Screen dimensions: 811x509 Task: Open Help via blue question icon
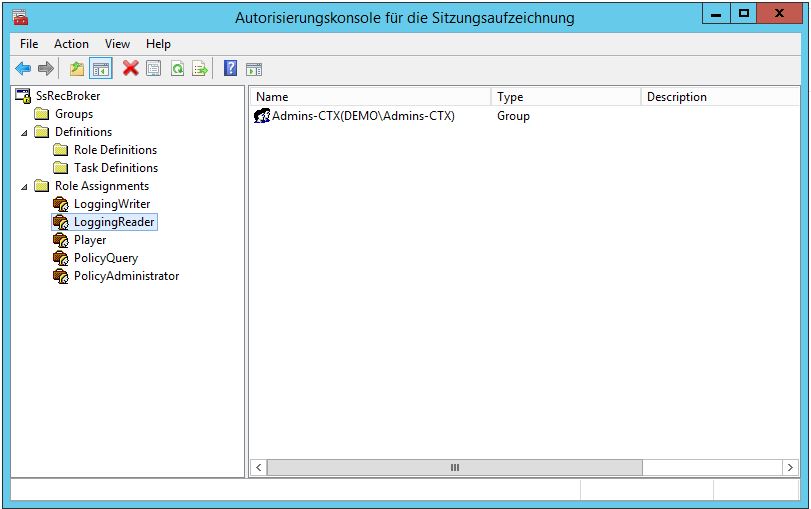pyautogui.click(x=231, y=68)
